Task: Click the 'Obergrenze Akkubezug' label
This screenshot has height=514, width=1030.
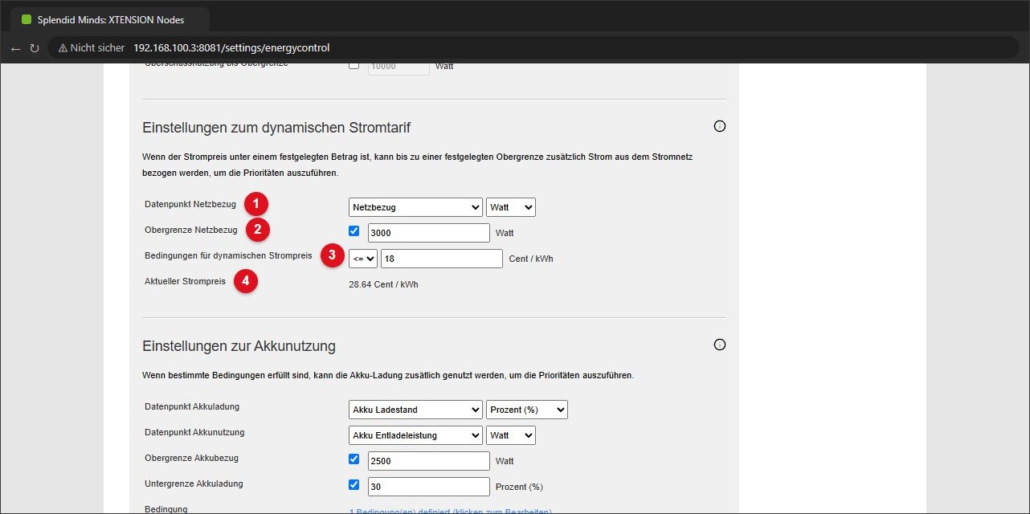Action: pos(192,458)
